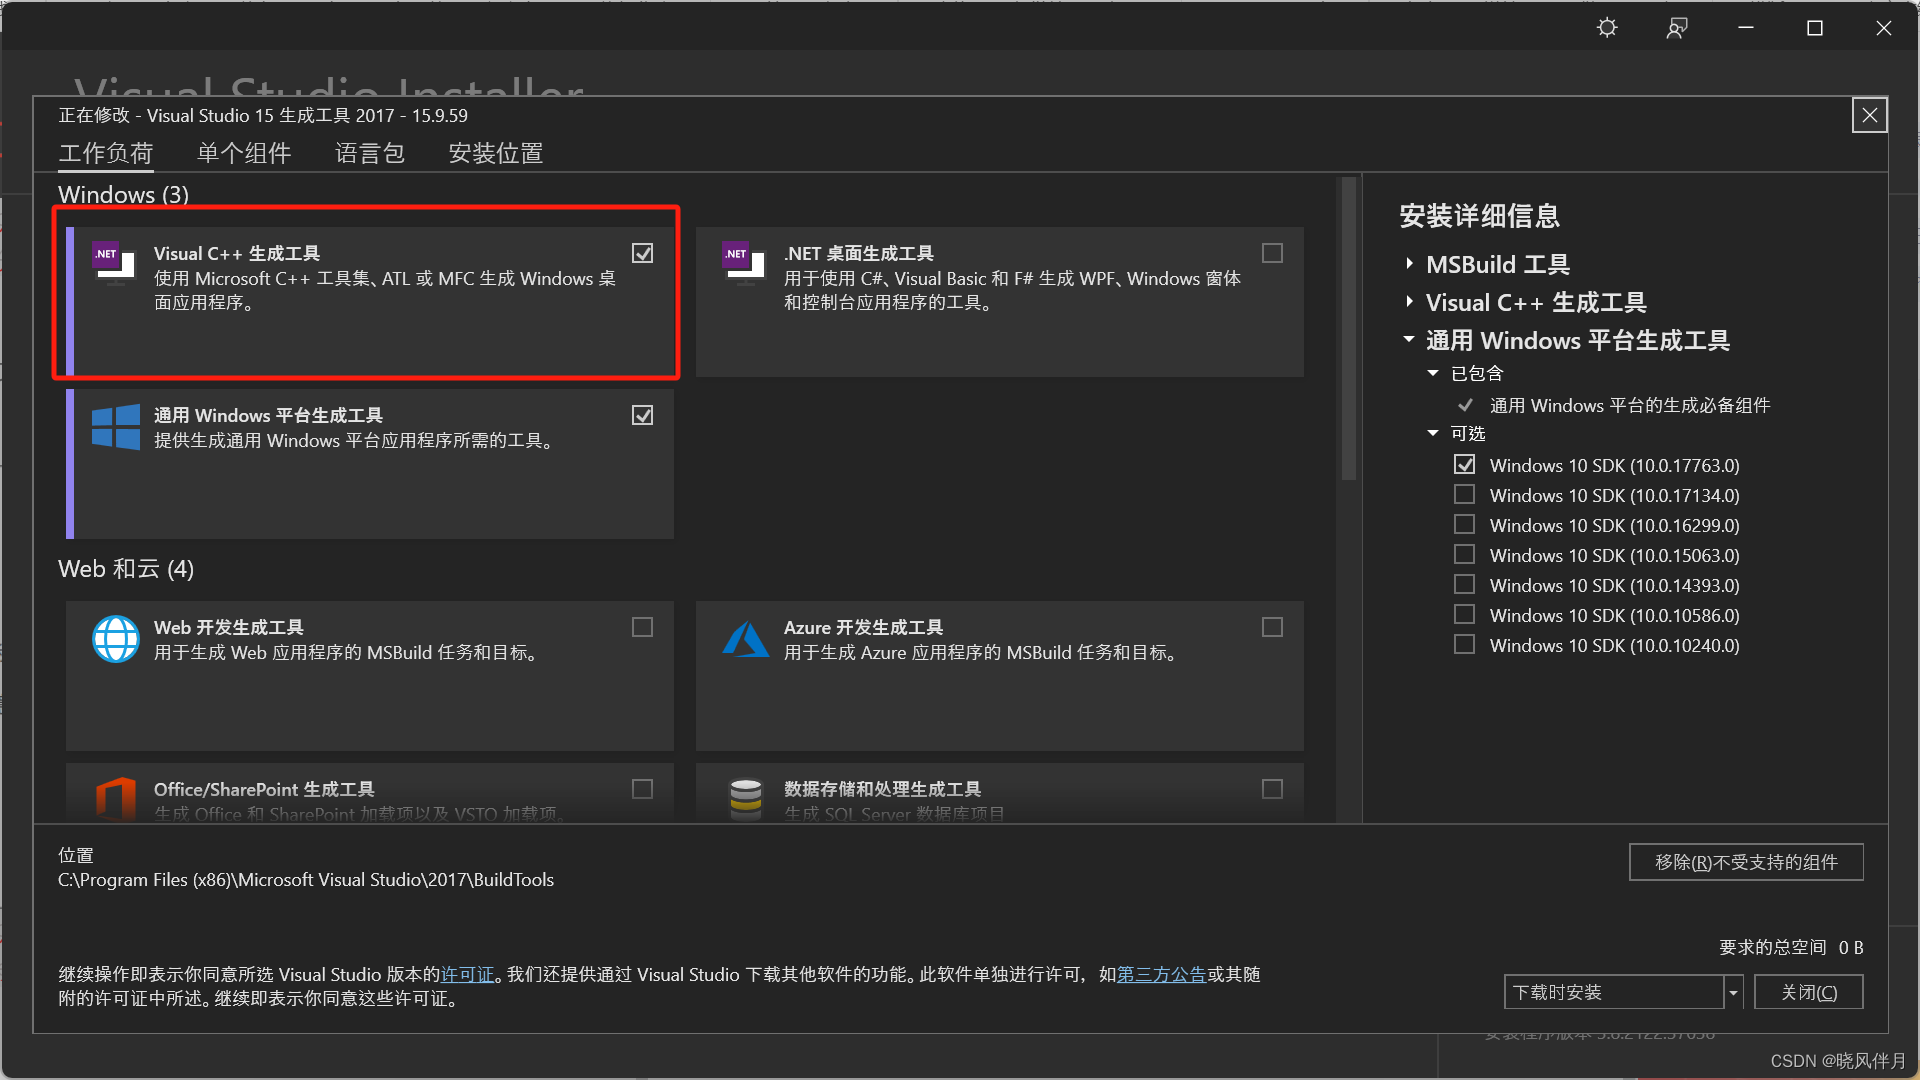This screenshot has width=1920, height=1080.
Task: Click the 关闭(C) button
Action: point(1809,992)
